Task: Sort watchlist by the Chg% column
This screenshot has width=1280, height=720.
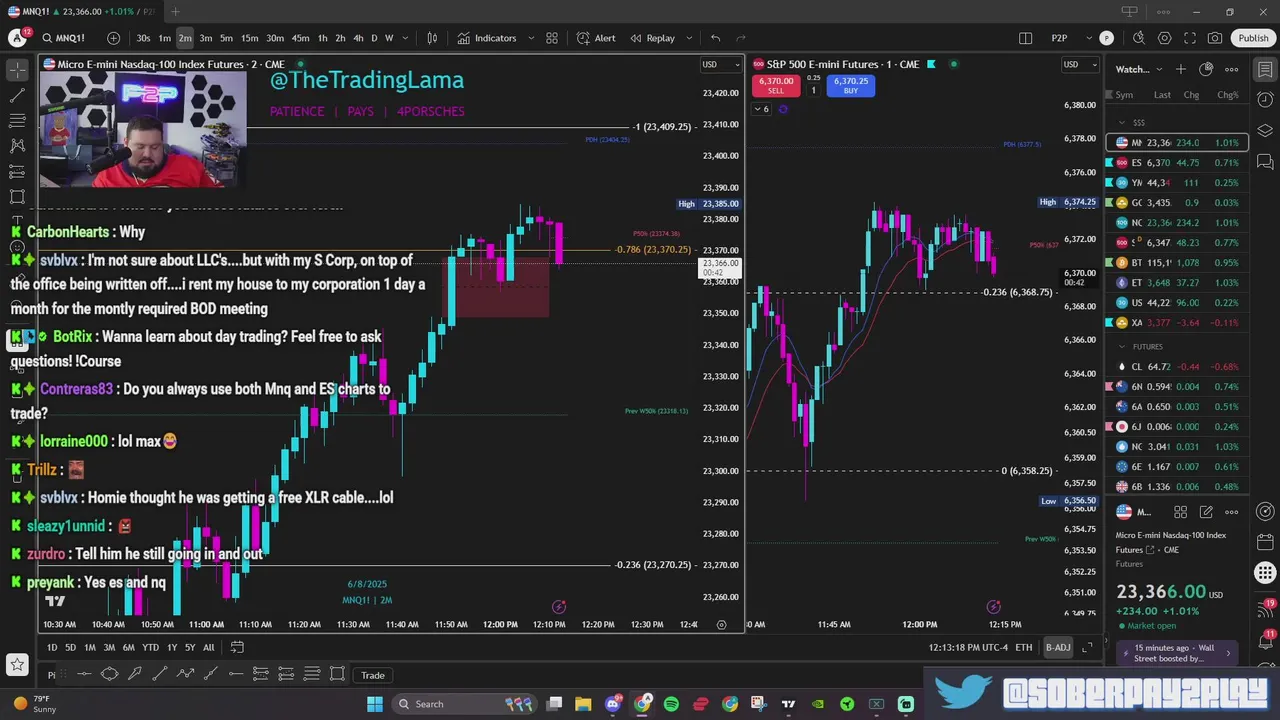Action: point(1227,95)
